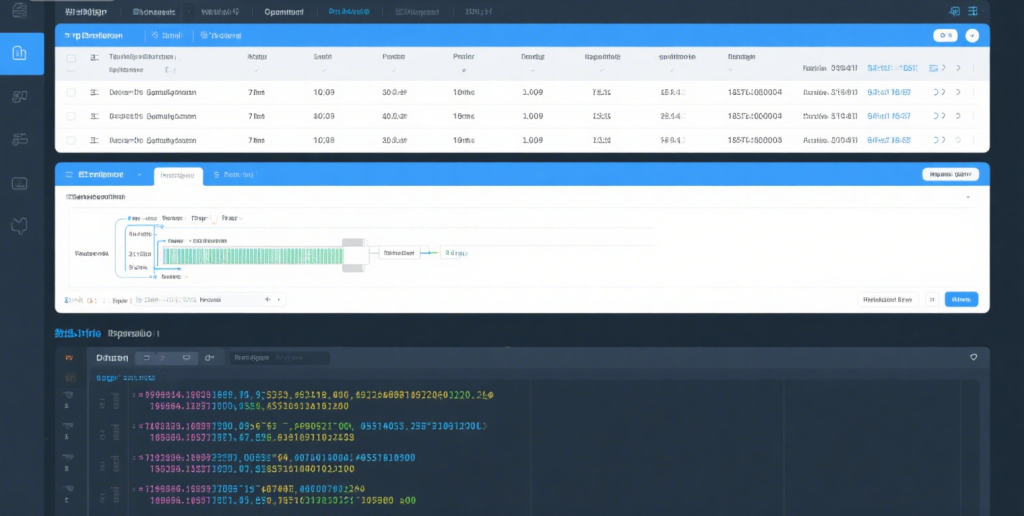
Task: Click the white button in the middle panel's blue header
Action: (x=949, y=174)
